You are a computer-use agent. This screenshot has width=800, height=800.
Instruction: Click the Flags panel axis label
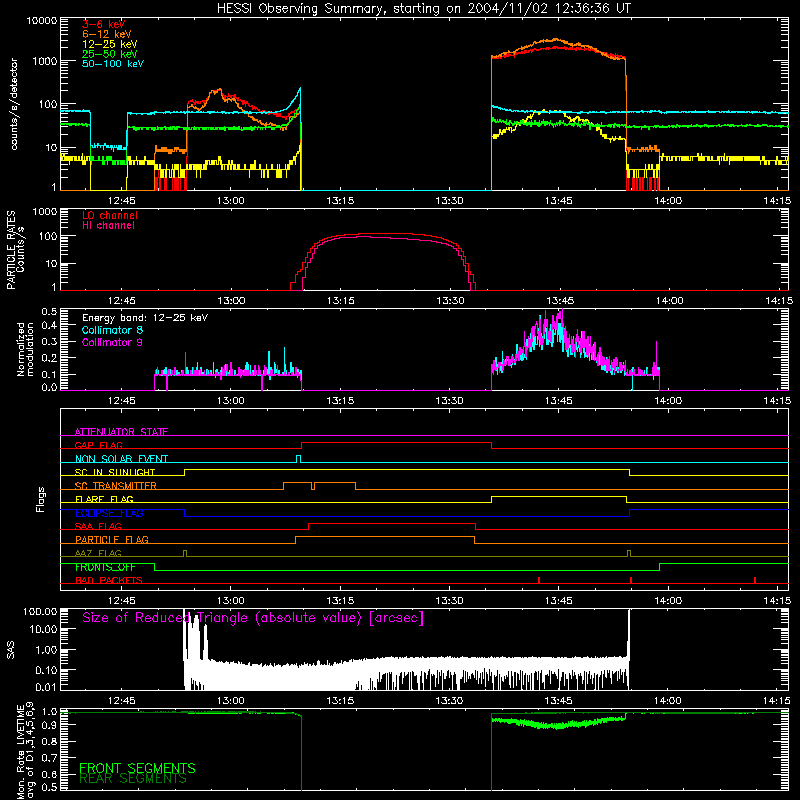(x=40, y=499)
